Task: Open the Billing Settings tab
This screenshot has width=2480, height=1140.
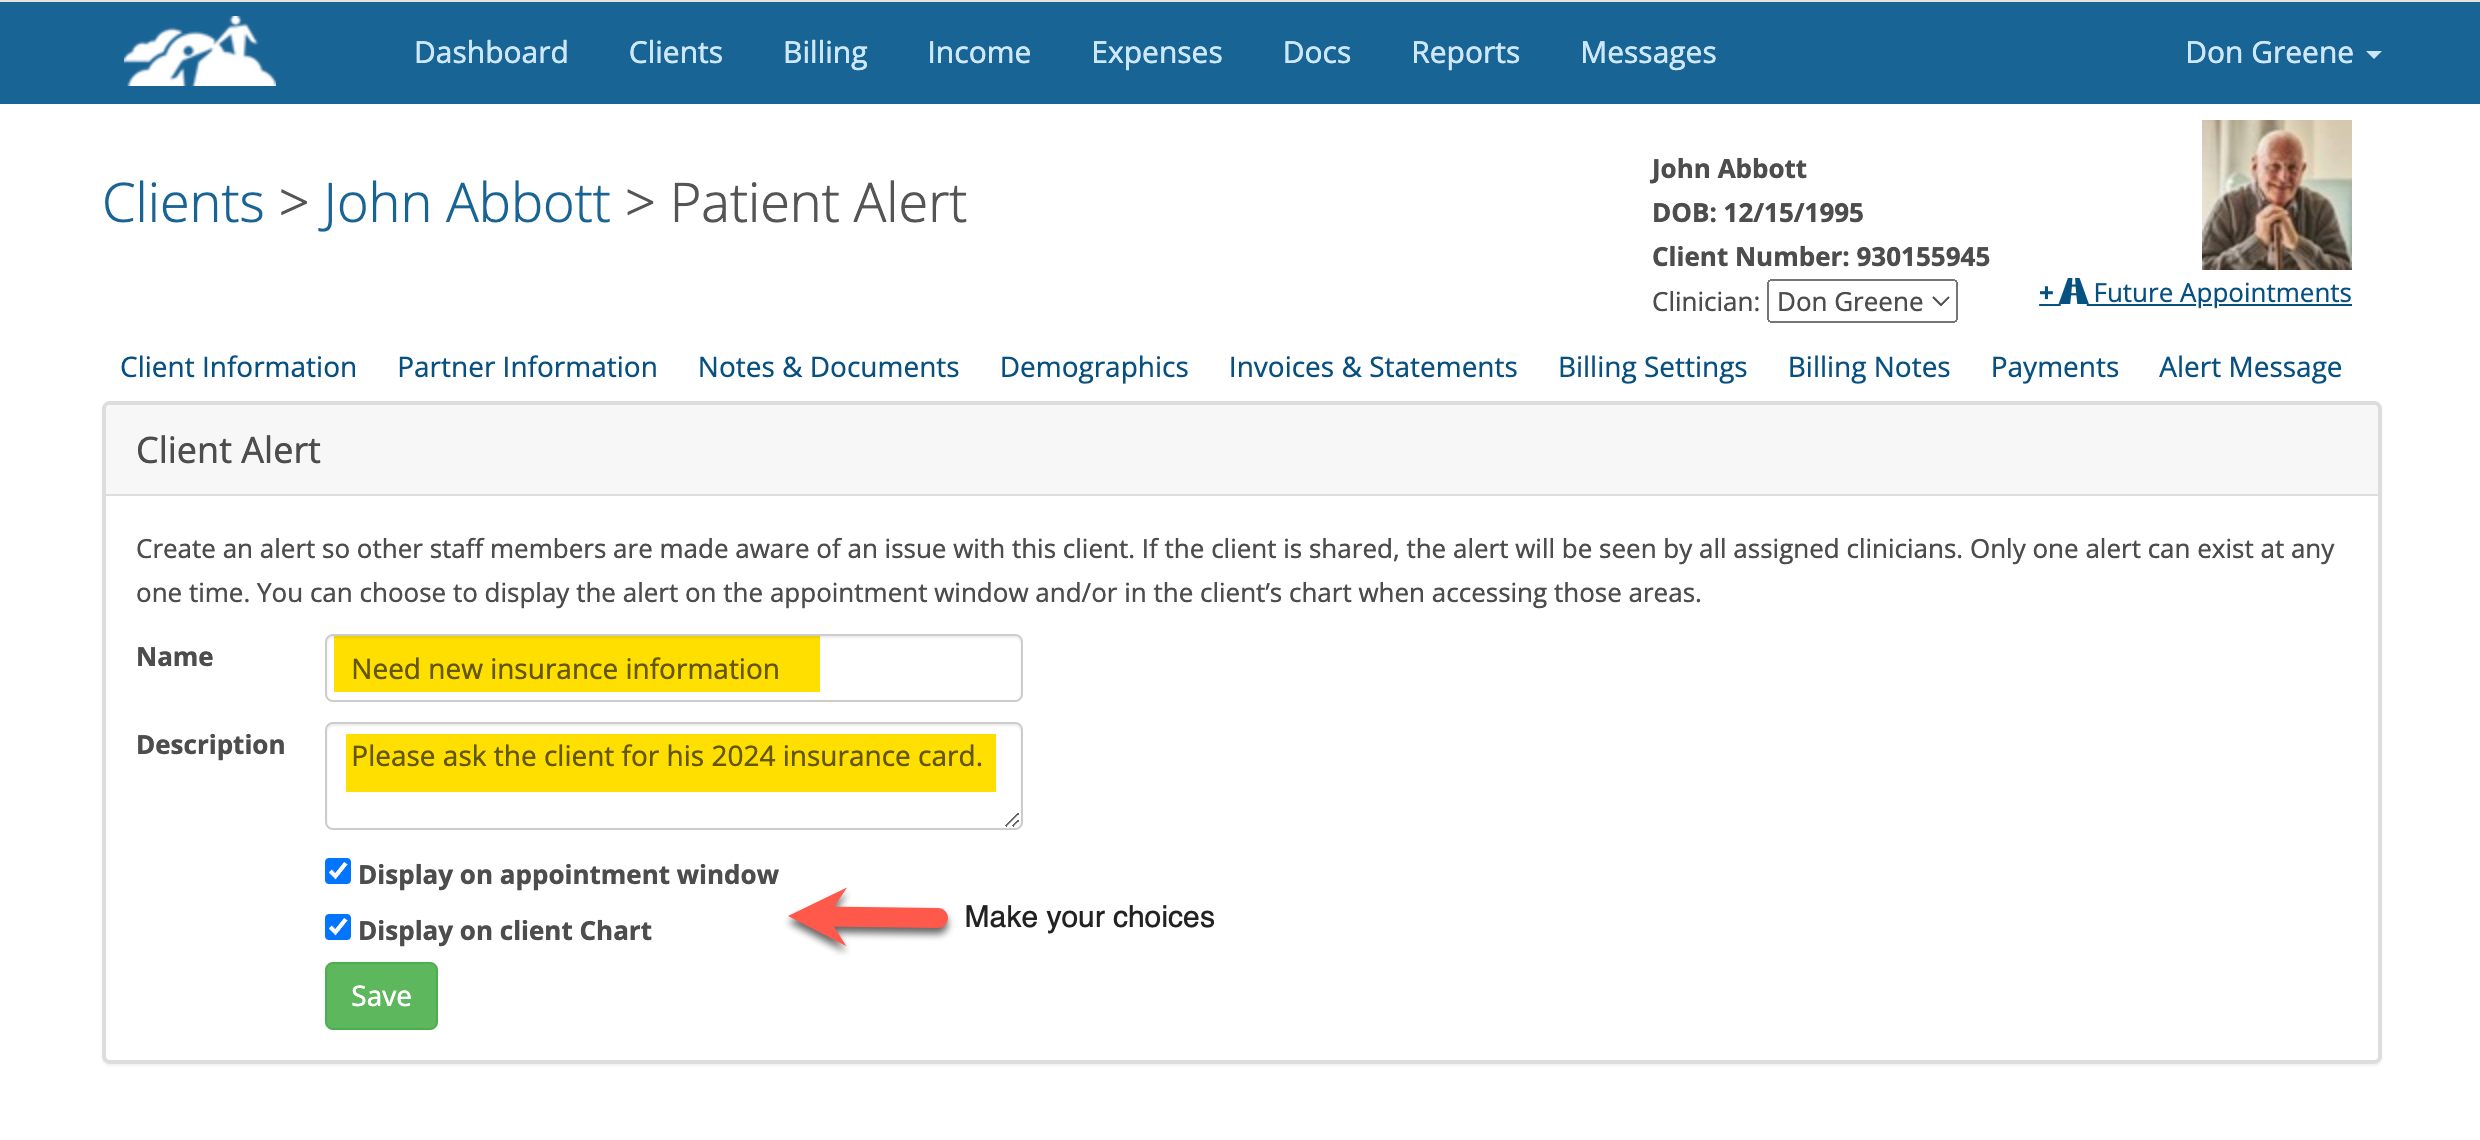Action: pos(1652,367)
